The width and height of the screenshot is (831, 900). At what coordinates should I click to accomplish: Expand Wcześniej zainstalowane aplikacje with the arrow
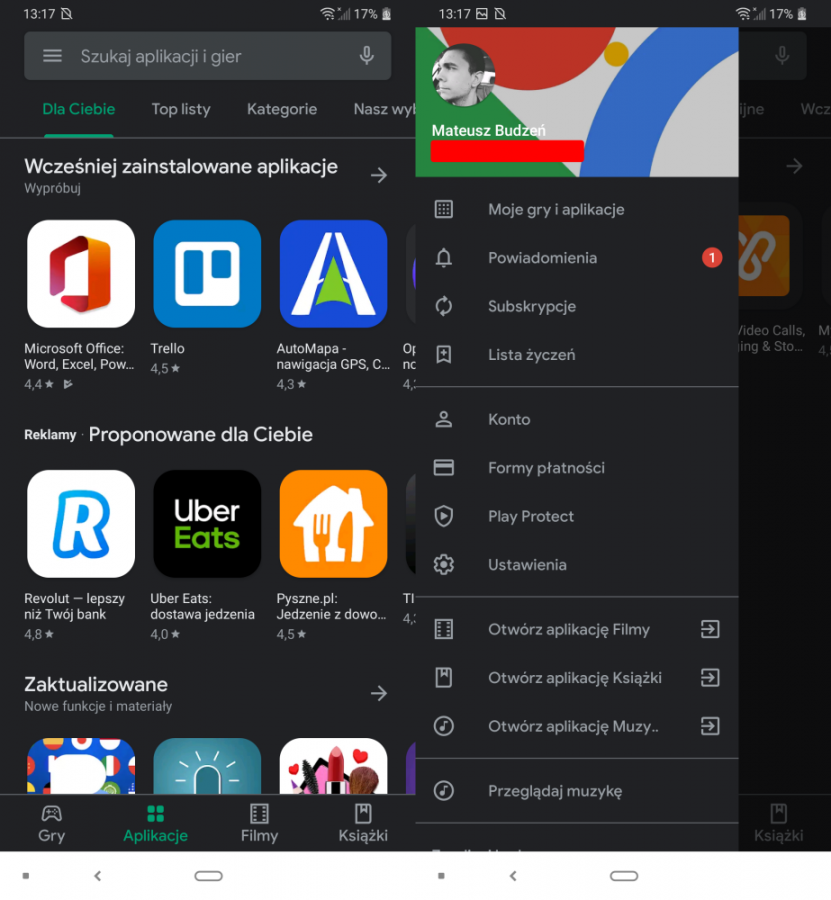click(x=379, y=175)
